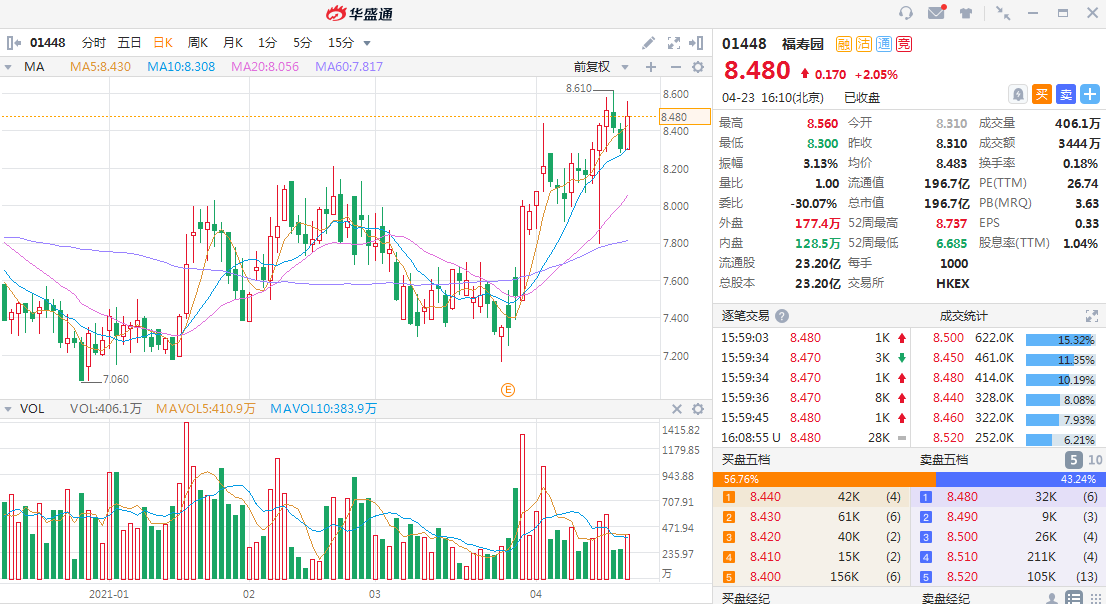Show broker queue person view
The height and width of the screenshot is (604, 1106).
click(x=1051, y=598)
